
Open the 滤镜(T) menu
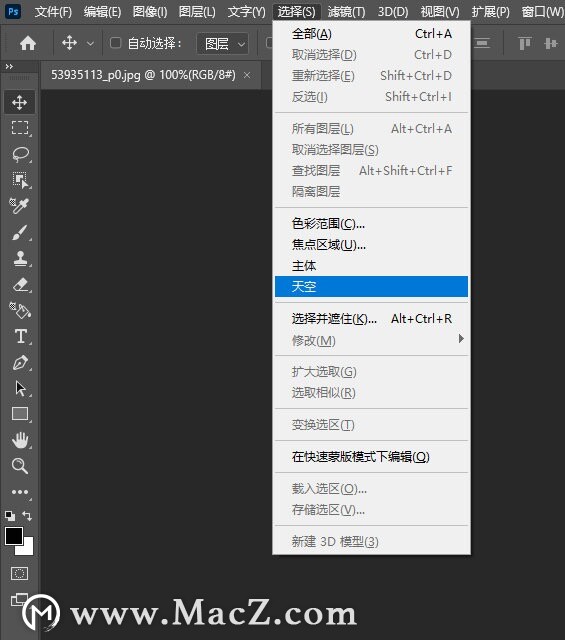pos(346,12)
